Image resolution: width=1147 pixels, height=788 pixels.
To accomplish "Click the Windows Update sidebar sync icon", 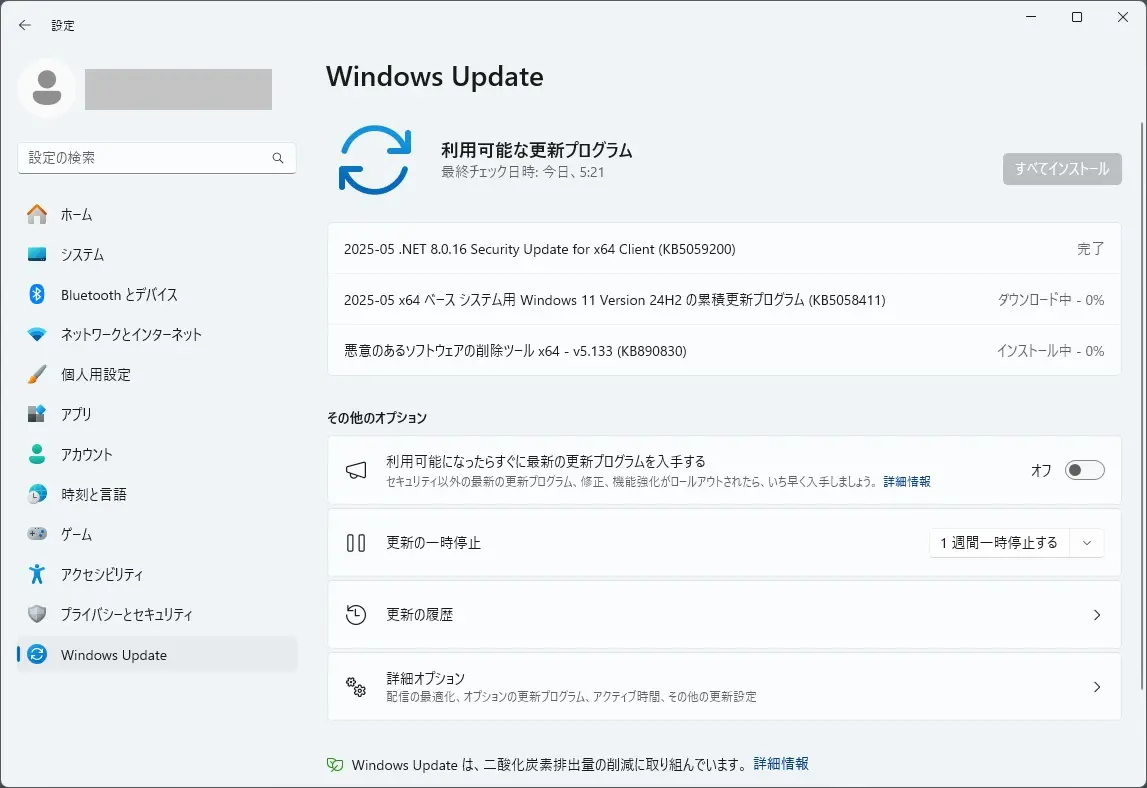I will point(37,654).
